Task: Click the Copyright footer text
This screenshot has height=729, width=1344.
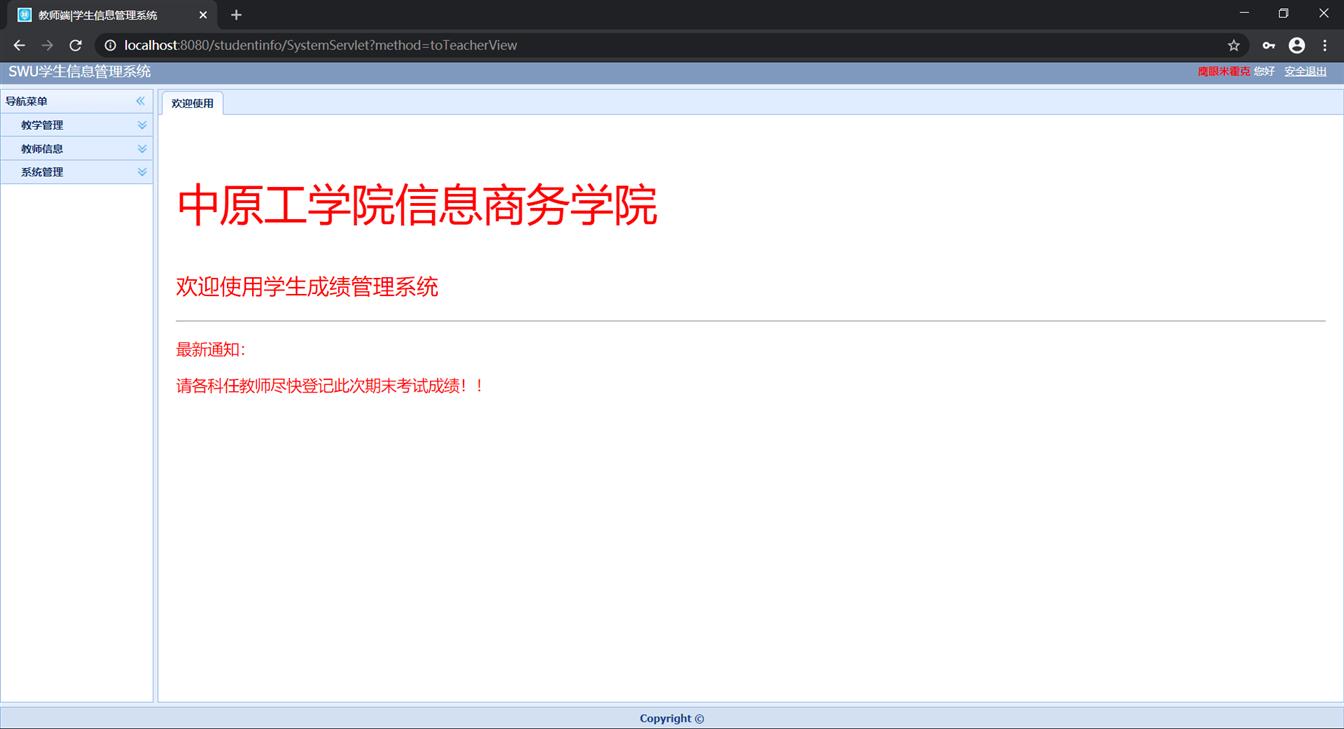Action: point(672,718)
